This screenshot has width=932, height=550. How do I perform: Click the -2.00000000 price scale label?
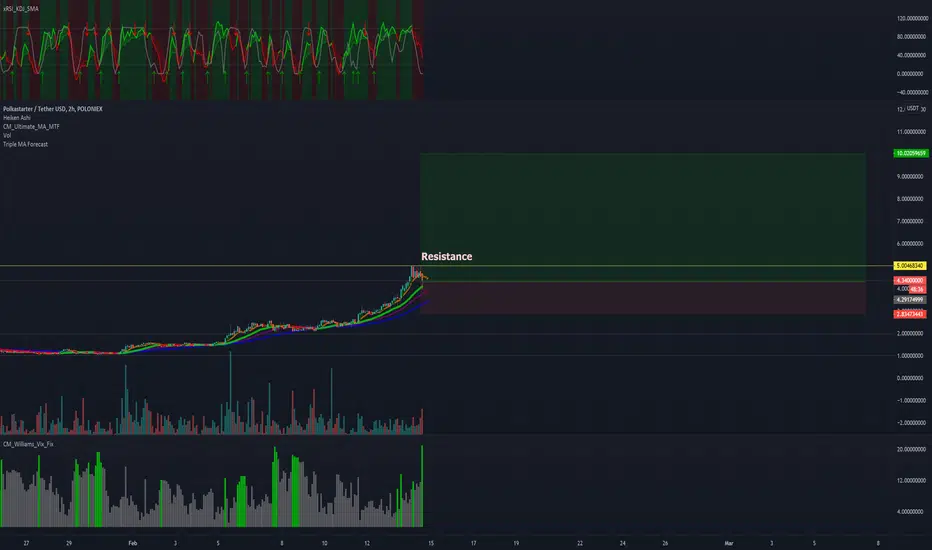coord(910,423)
